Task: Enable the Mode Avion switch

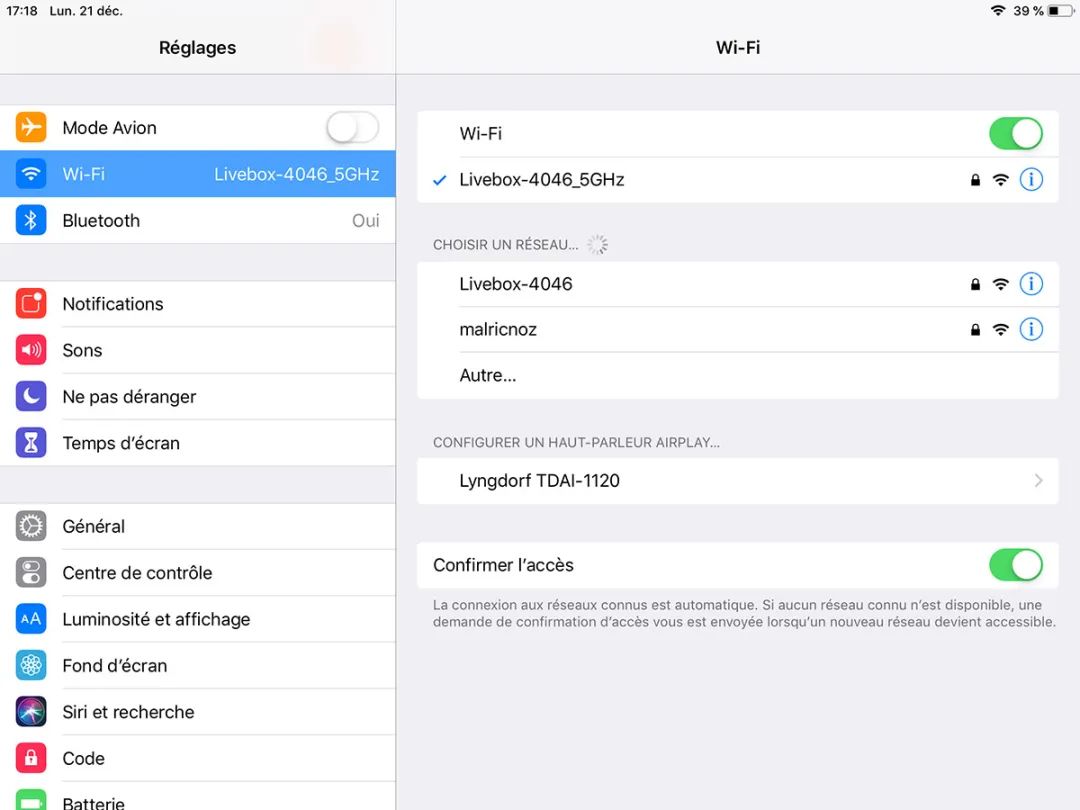Action: [352, 128]
